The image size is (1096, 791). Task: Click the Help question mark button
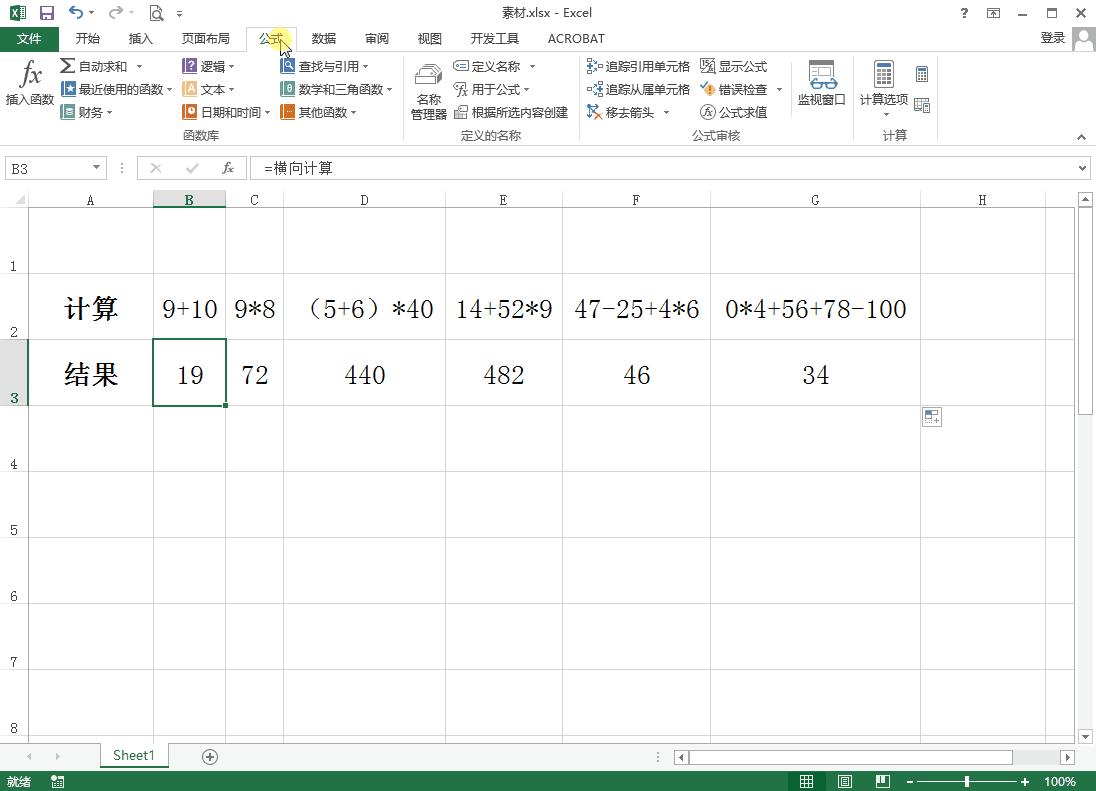click(x=965, y=13)
